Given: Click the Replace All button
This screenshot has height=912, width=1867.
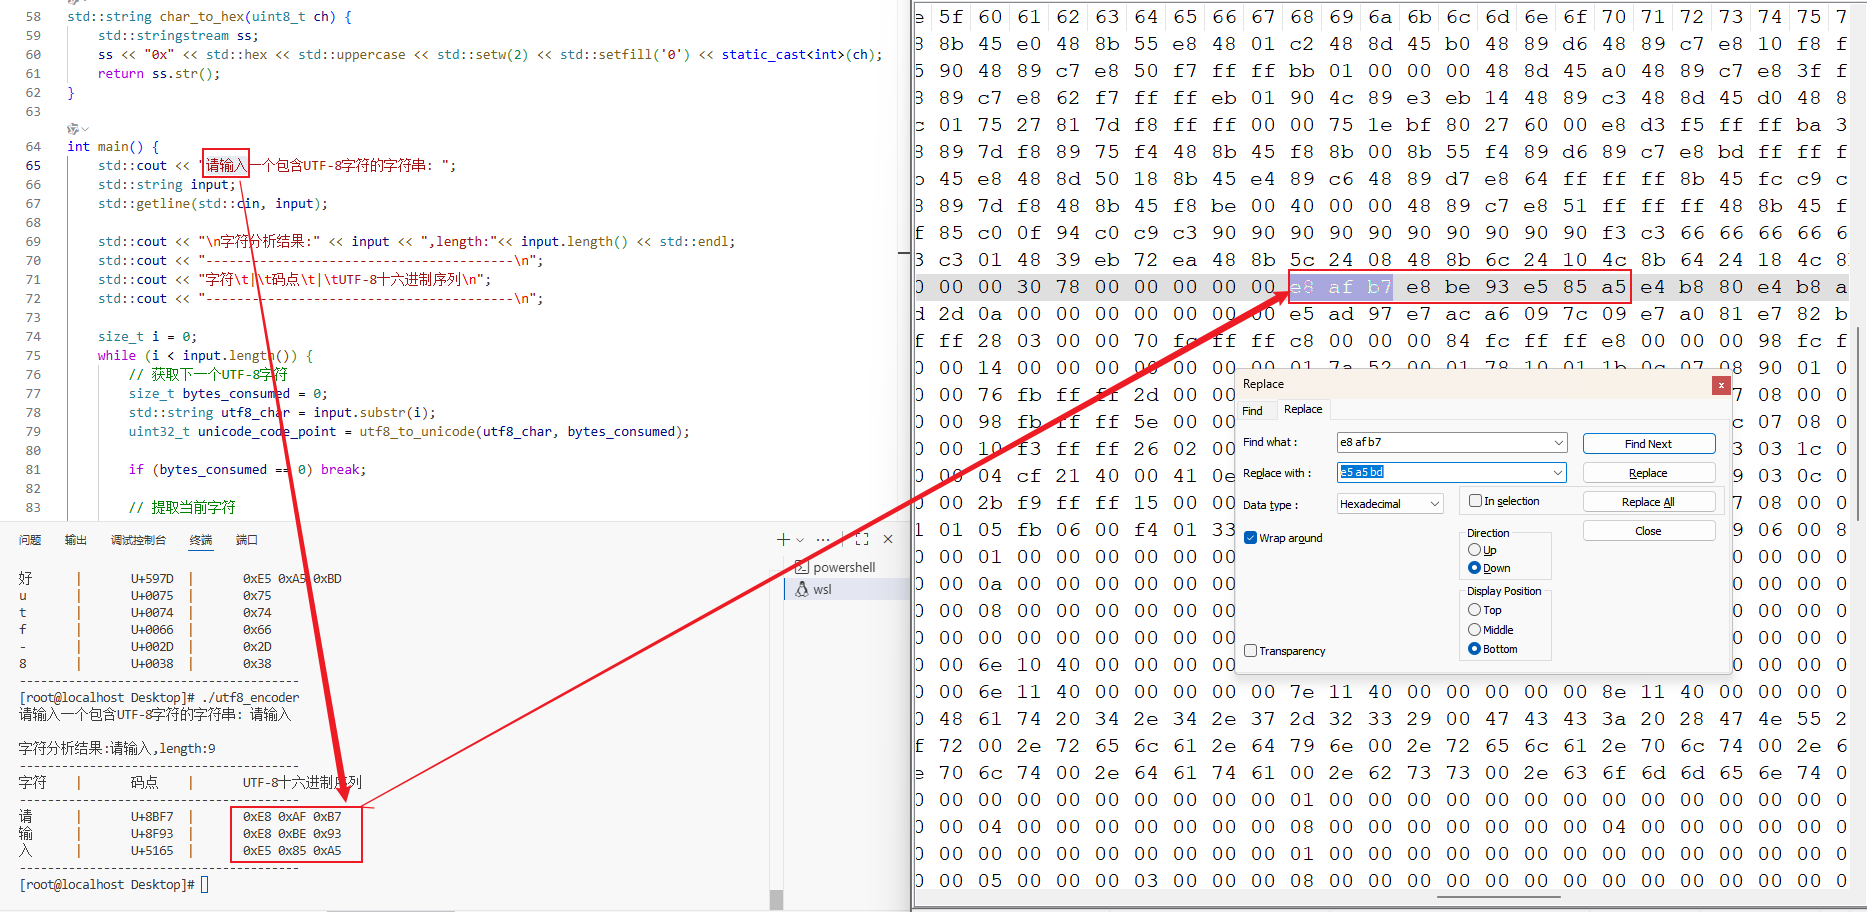Looking at the screenshot, I should tap(1648, 502).
